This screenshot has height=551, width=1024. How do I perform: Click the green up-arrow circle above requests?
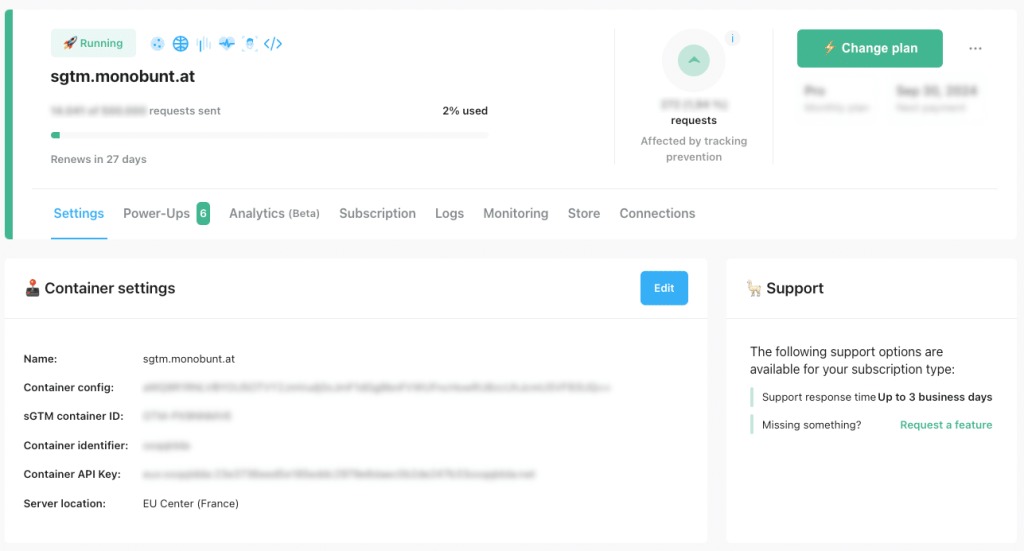click(694, 60)
